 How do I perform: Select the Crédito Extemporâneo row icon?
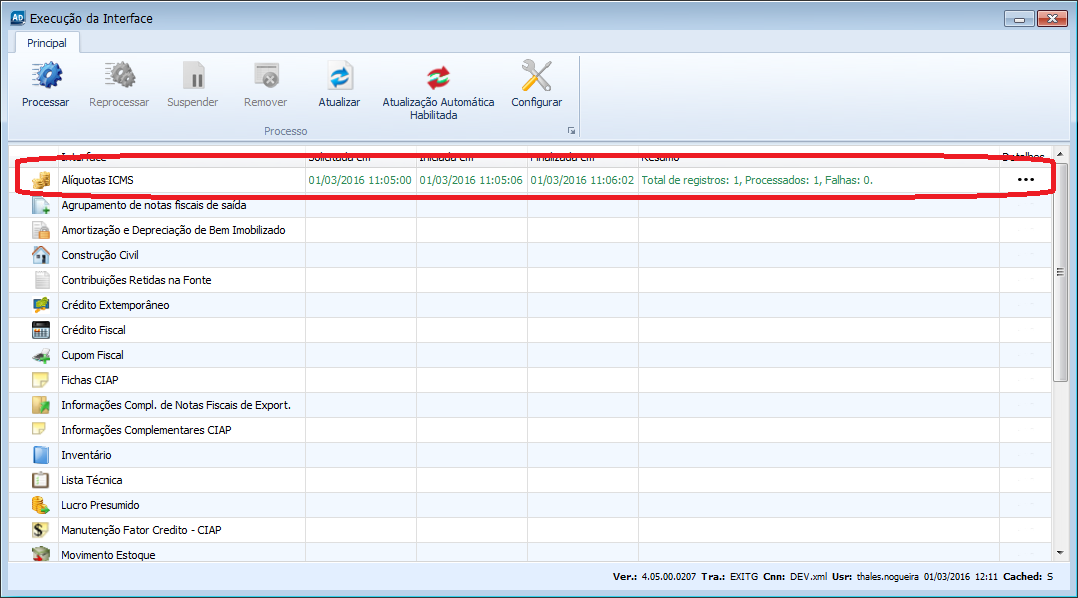(41, 305)
